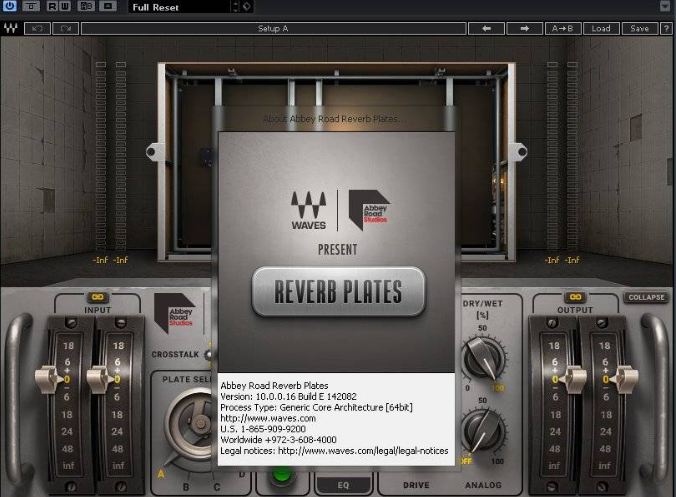Screen dimensions: 676x497
Task: Click left OUTPUT fader handle
Action: point(574,379)
